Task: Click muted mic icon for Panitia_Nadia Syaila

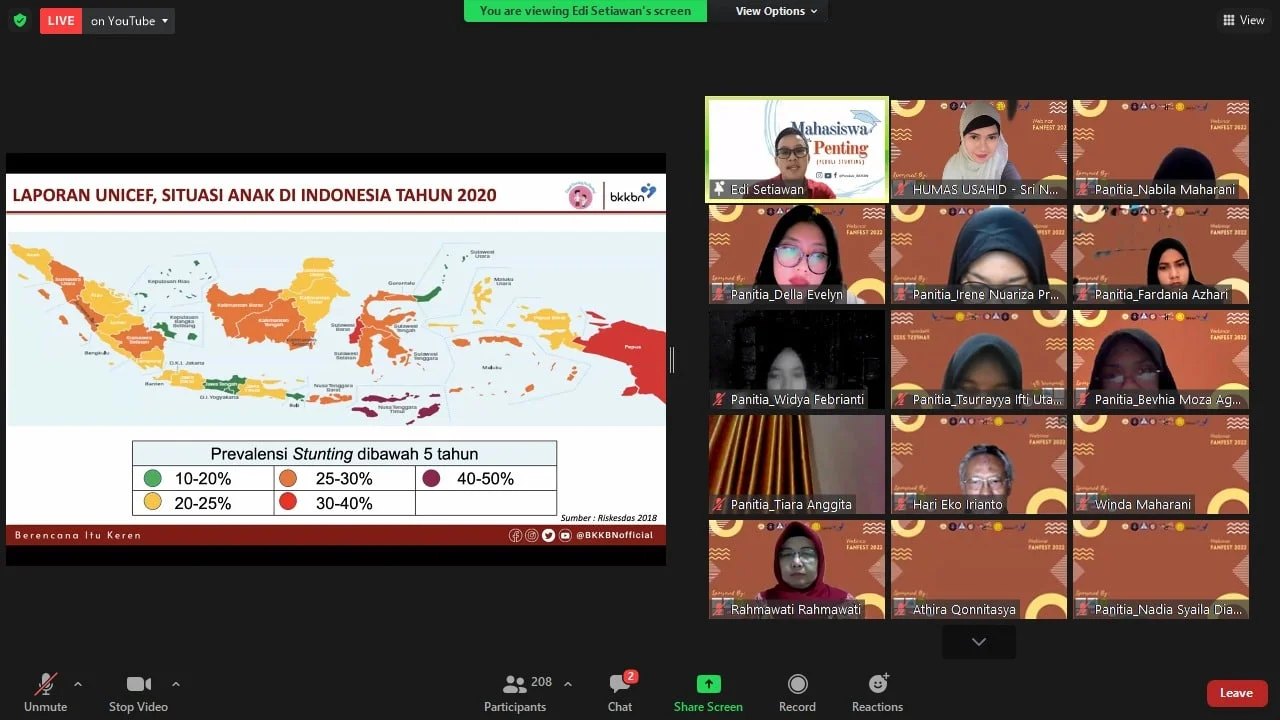Action: 1083,609
